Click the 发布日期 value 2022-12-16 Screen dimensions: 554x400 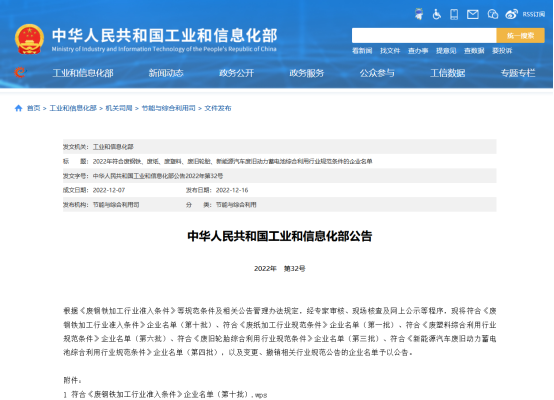tap(232, 190)
